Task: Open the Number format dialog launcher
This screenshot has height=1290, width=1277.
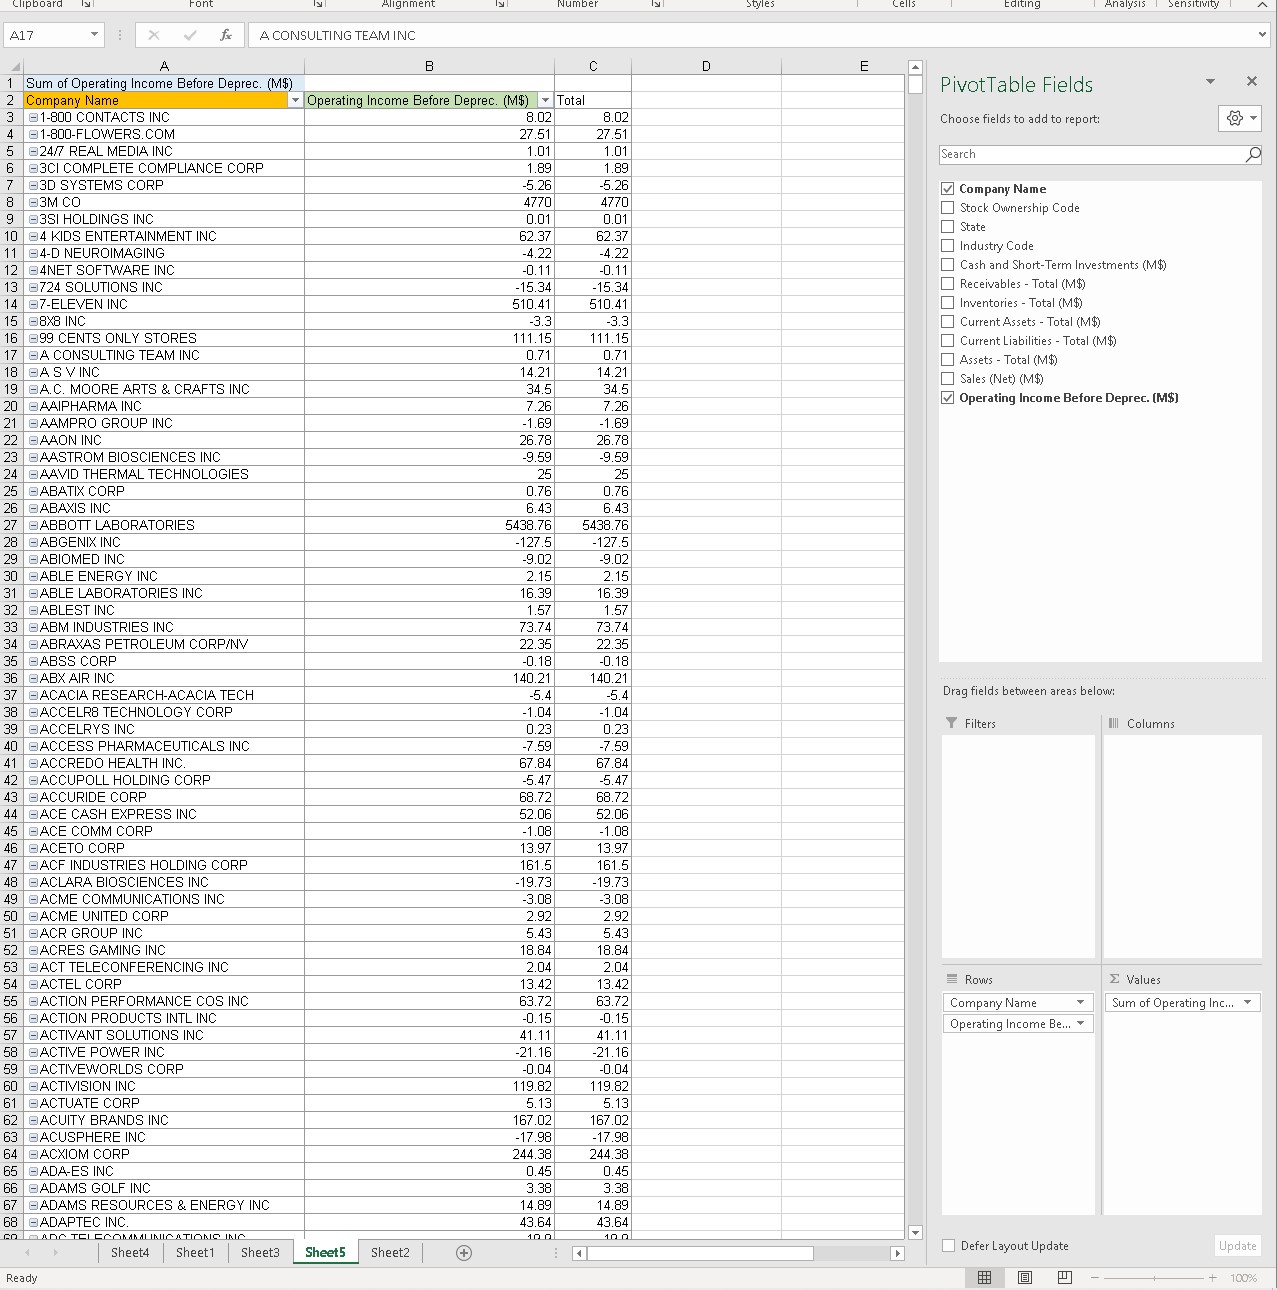Action: tap(657, 4)
